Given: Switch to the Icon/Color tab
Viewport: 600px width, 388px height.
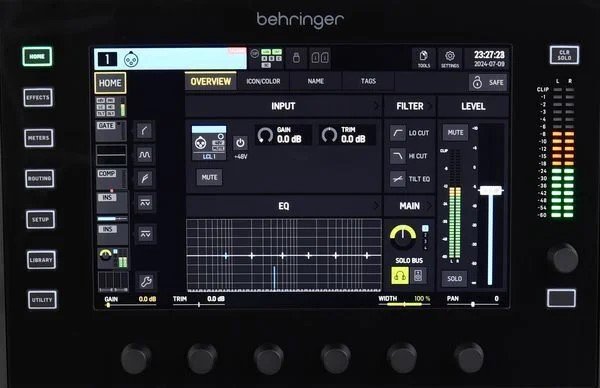Looking at the screenshot, I should pyautogui.click(x=263, y=81).
